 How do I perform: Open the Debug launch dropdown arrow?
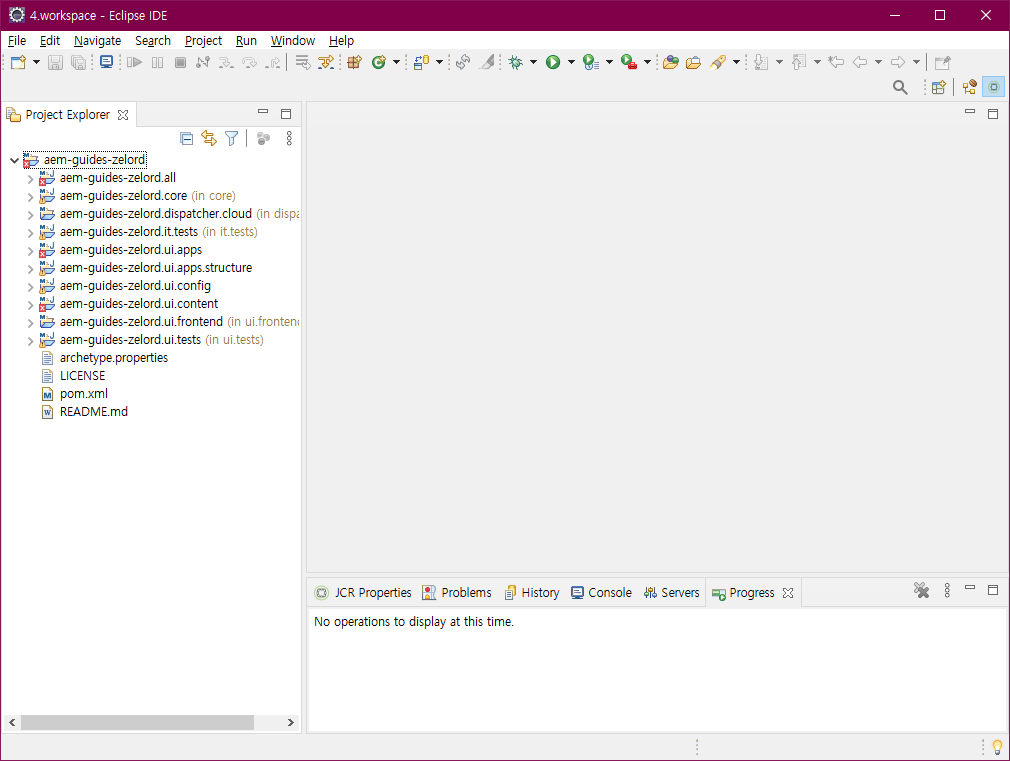tap(533, 63)
